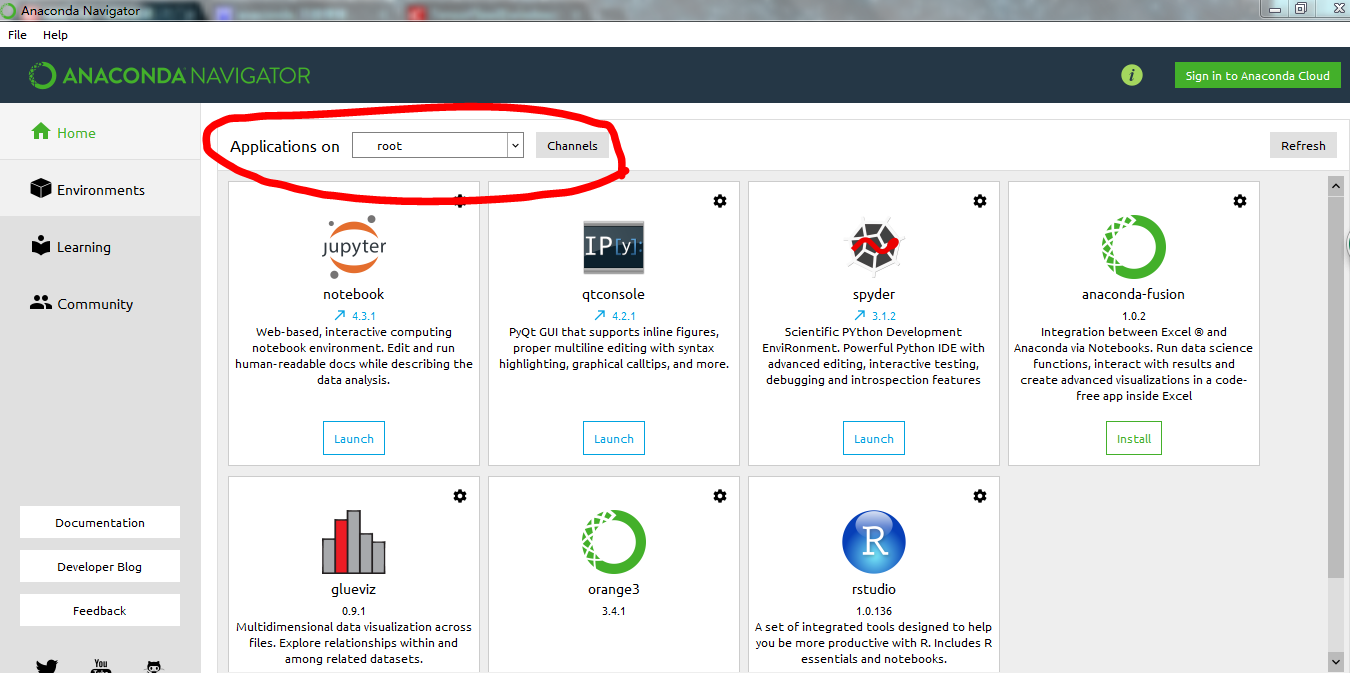This screenshot has width=1350, height=673.
Task: Click the Spyder spider-web logo
Action: point(873,247)
